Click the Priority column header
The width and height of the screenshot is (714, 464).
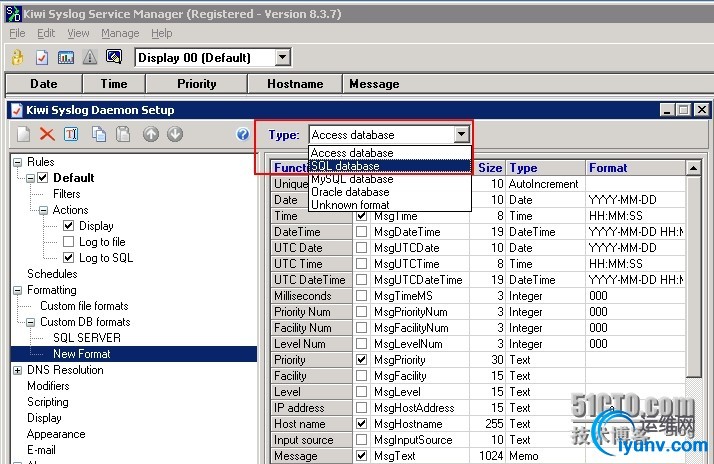tap(197, 84)
